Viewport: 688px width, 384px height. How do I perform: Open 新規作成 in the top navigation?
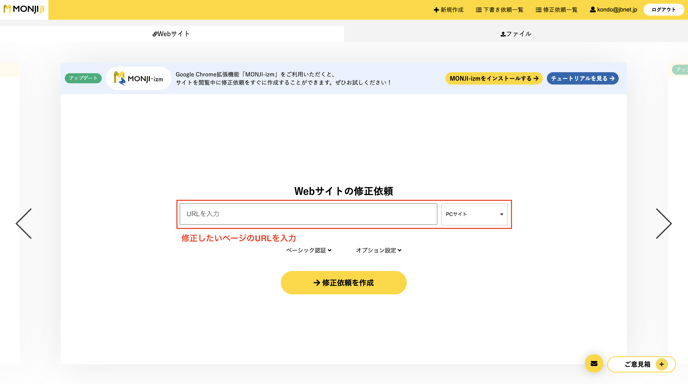(448, 10)
